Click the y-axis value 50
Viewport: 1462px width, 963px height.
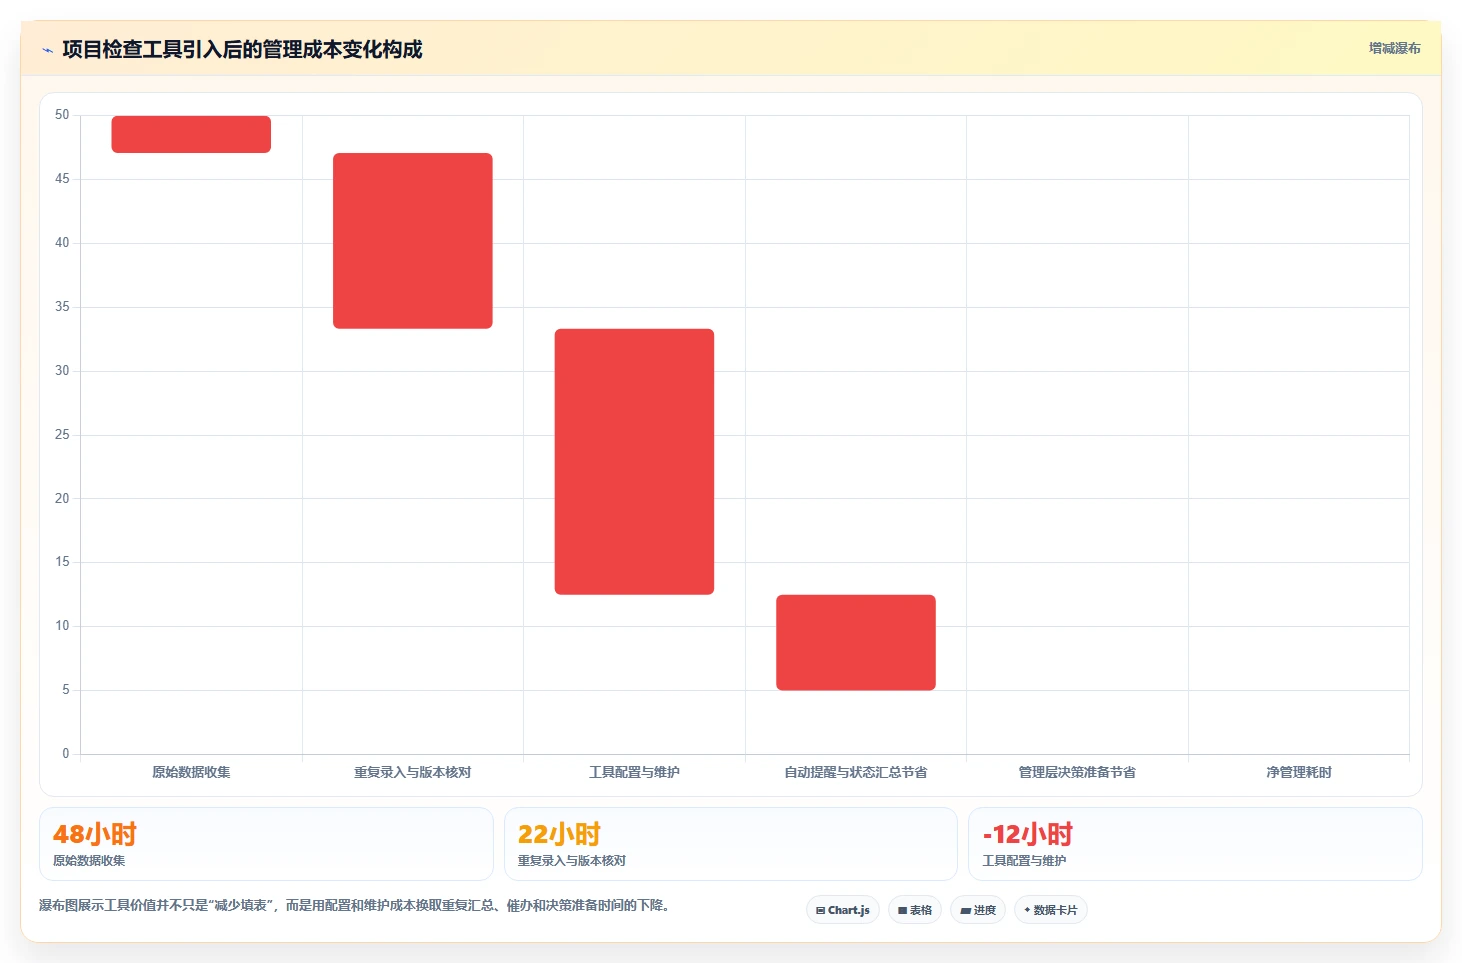point(62,115)
